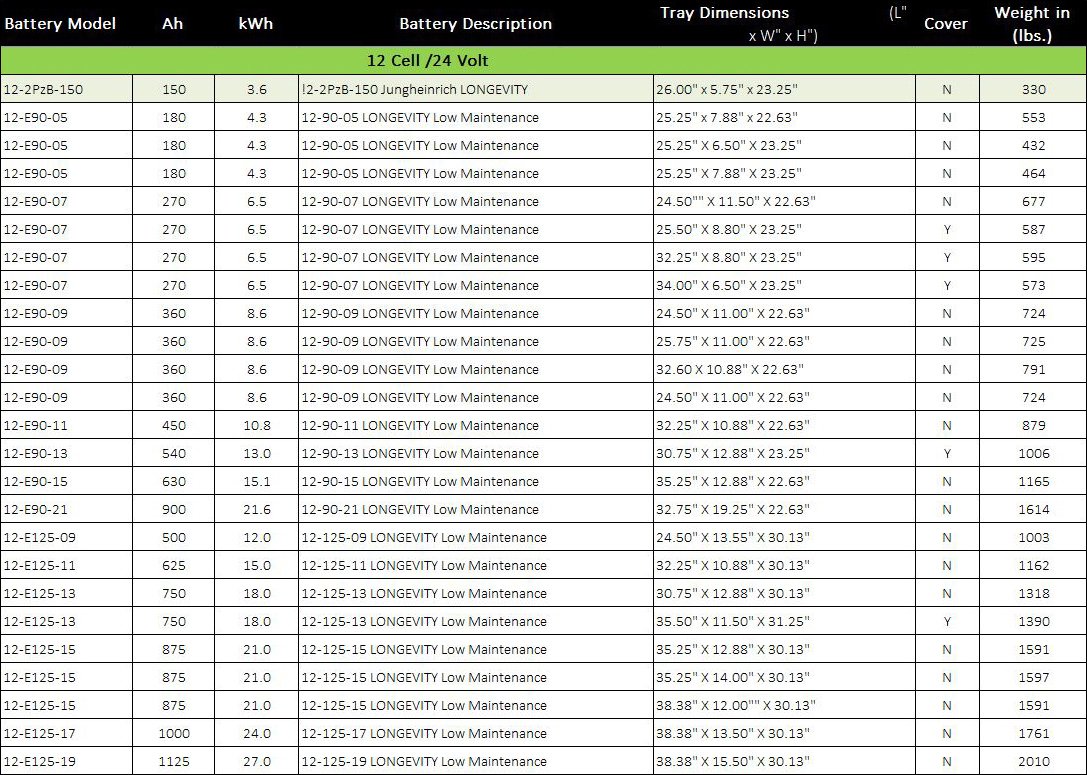Click the 2010 lbs weight cell

(1033, 761)
